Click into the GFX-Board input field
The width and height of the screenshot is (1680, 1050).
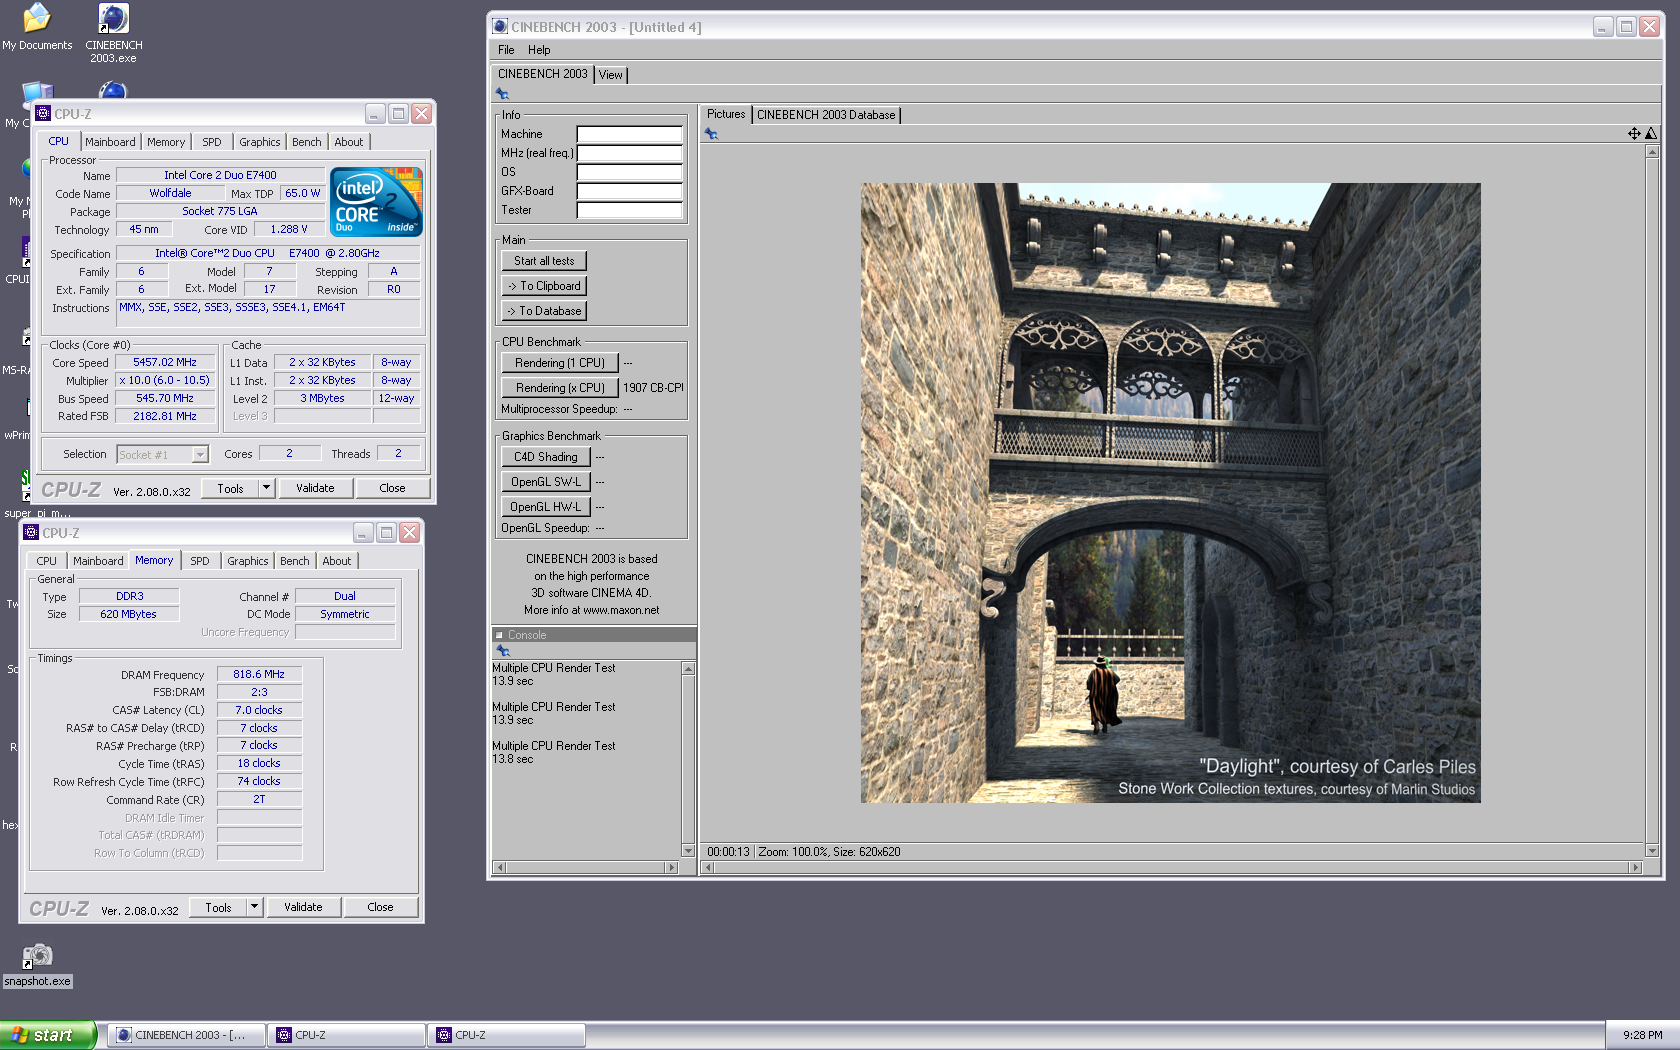(630, 191)
